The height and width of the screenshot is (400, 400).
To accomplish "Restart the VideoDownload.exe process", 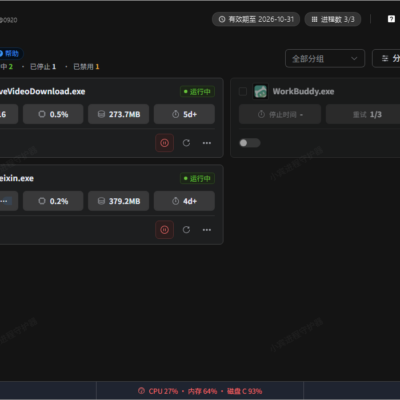I will point(186,143).
